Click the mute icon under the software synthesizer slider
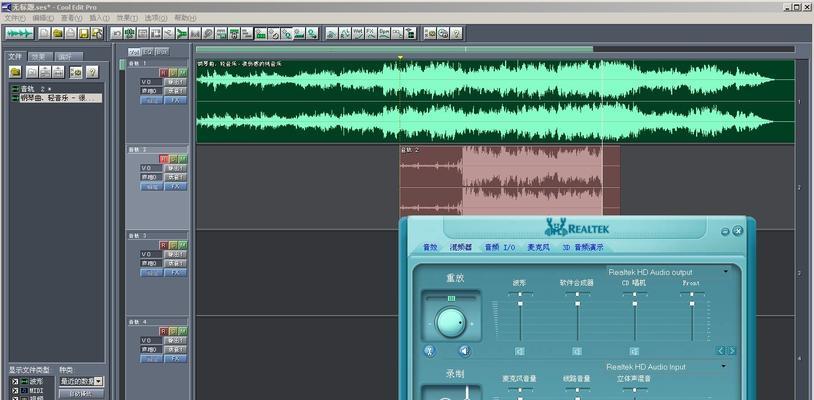814x400 pixels. pos(577,351)
